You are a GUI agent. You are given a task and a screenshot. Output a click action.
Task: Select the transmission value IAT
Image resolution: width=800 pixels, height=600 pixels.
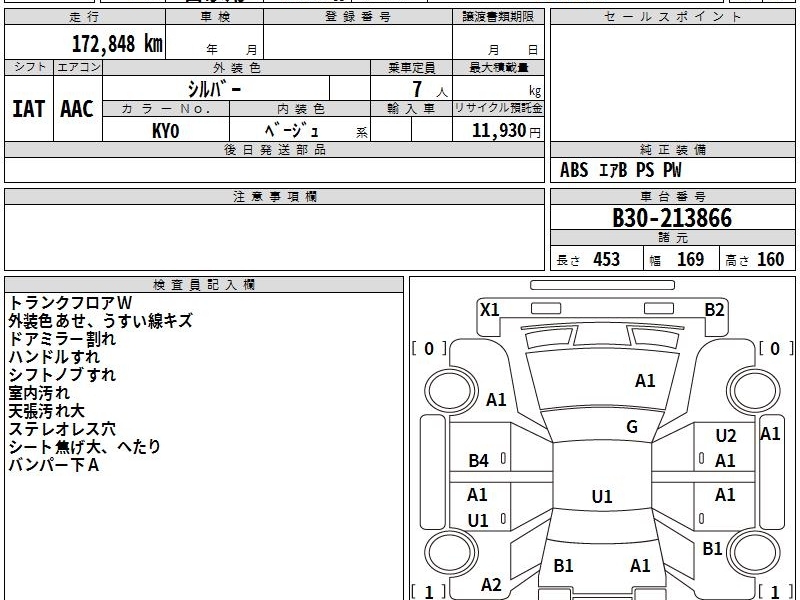[29, 109]
